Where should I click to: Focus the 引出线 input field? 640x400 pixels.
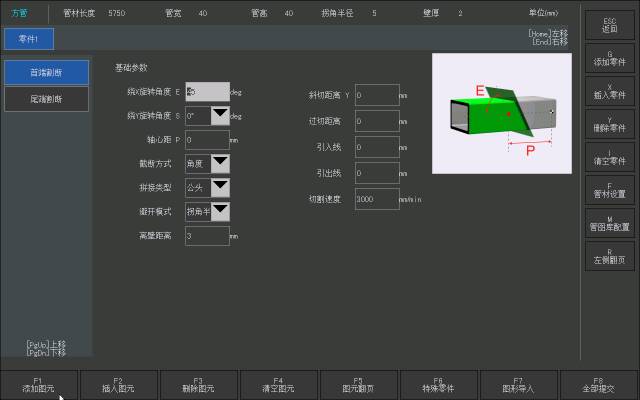pyautogui.click(x=377, y=173)
